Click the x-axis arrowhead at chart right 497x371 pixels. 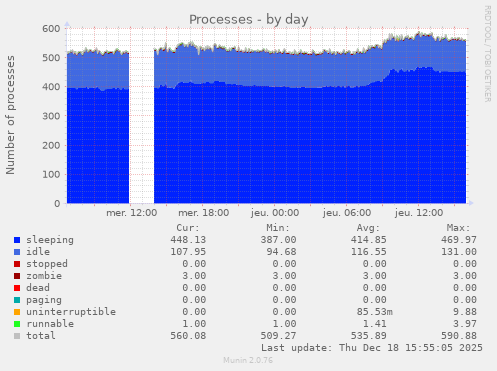click(x=471, y=203)
